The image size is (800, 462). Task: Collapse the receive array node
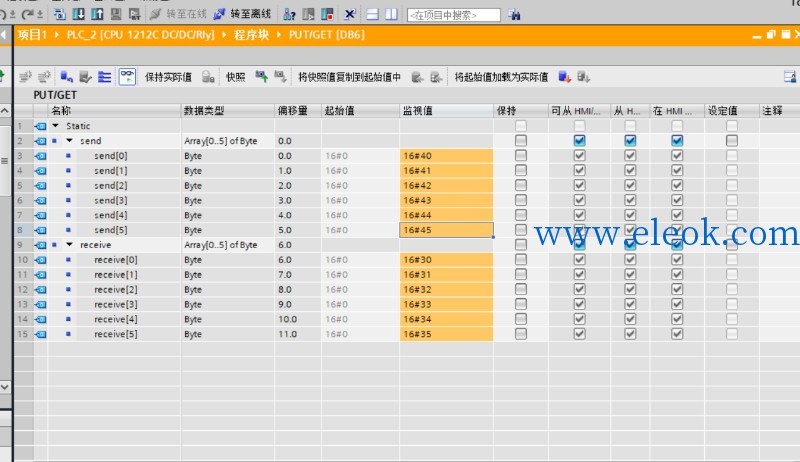[69, 245]
